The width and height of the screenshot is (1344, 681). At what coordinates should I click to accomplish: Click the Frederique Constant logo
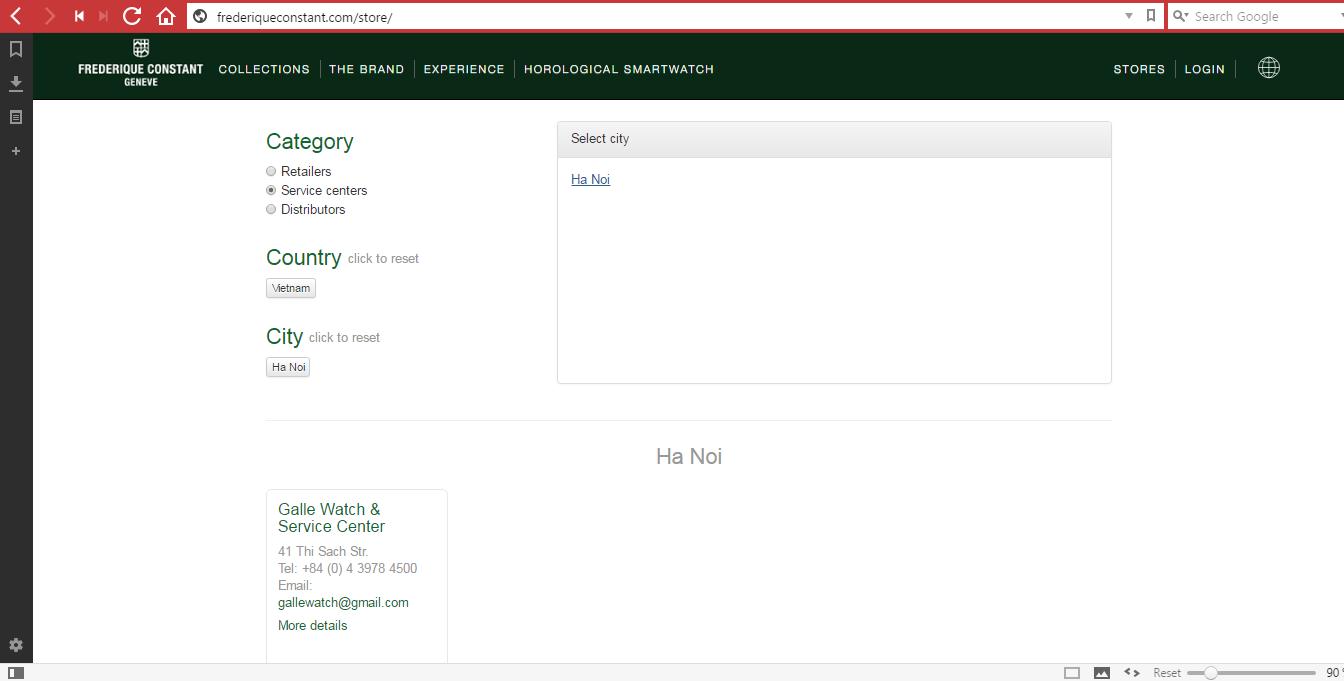click(x=140, y=64)
